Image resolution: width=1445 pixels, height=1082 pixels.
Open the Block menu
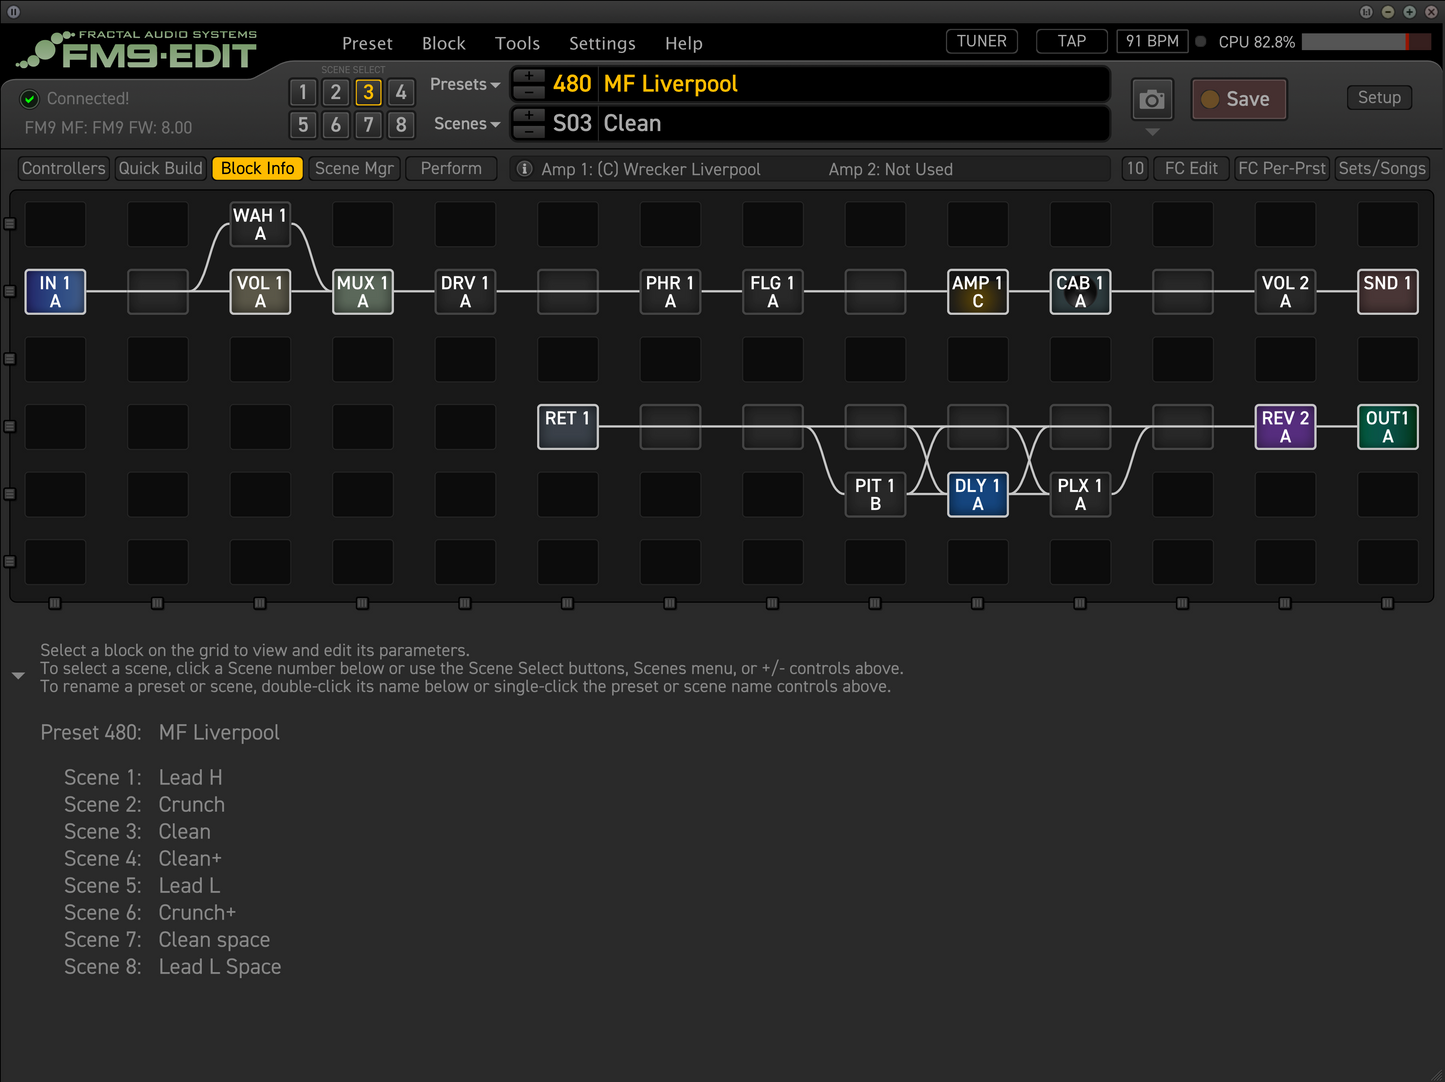click(444, 44)
